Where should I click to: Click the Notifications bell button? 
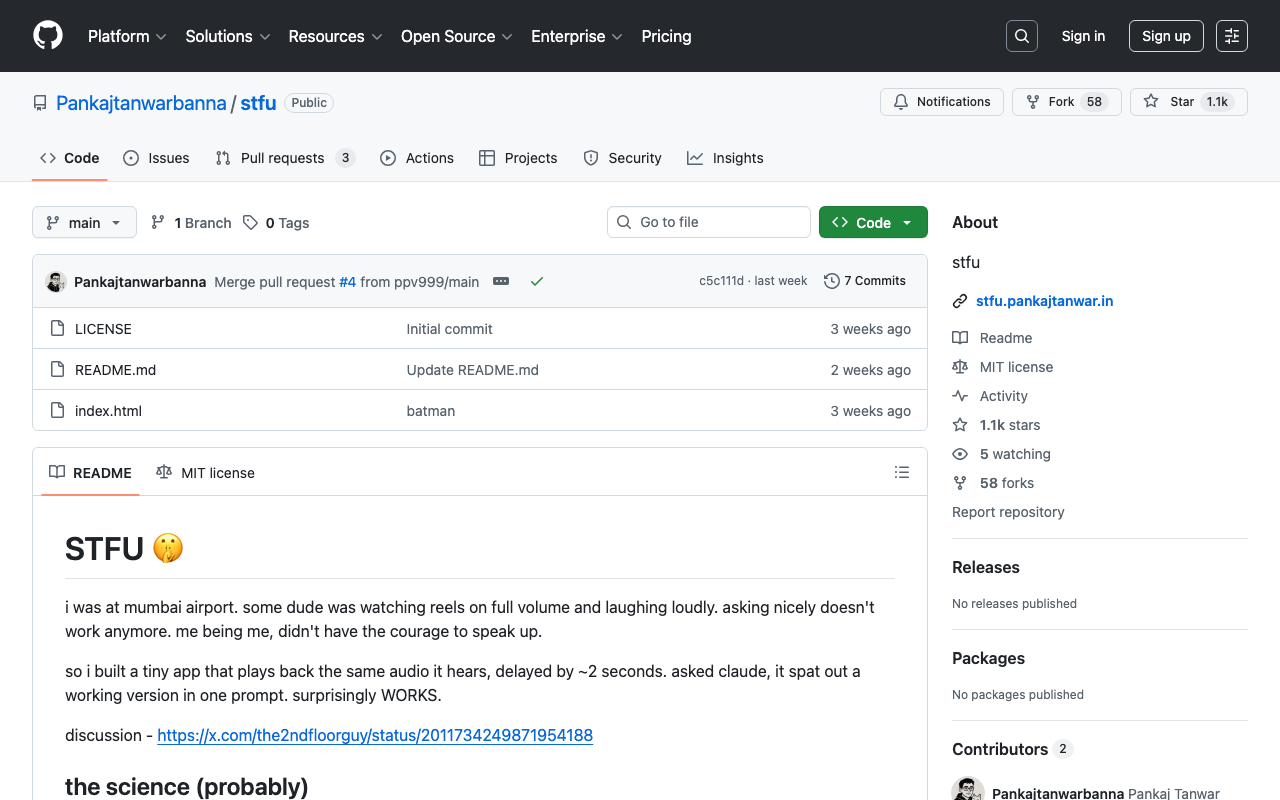pyautogui.click(x=941, y=102)
